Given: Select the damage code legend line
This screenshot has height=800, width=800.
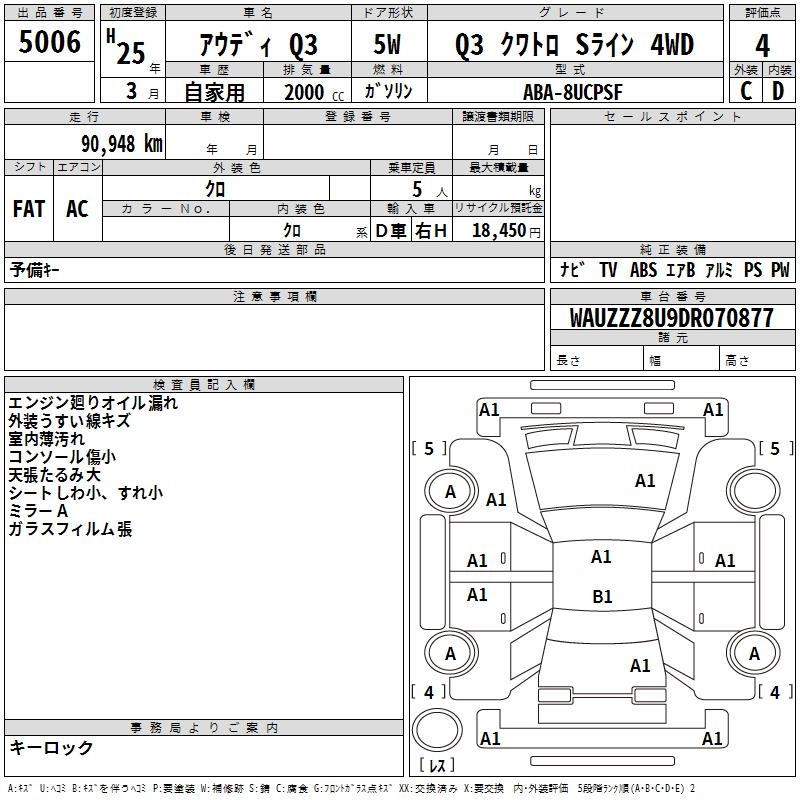Looking at the screenshot, I should 352,788.
